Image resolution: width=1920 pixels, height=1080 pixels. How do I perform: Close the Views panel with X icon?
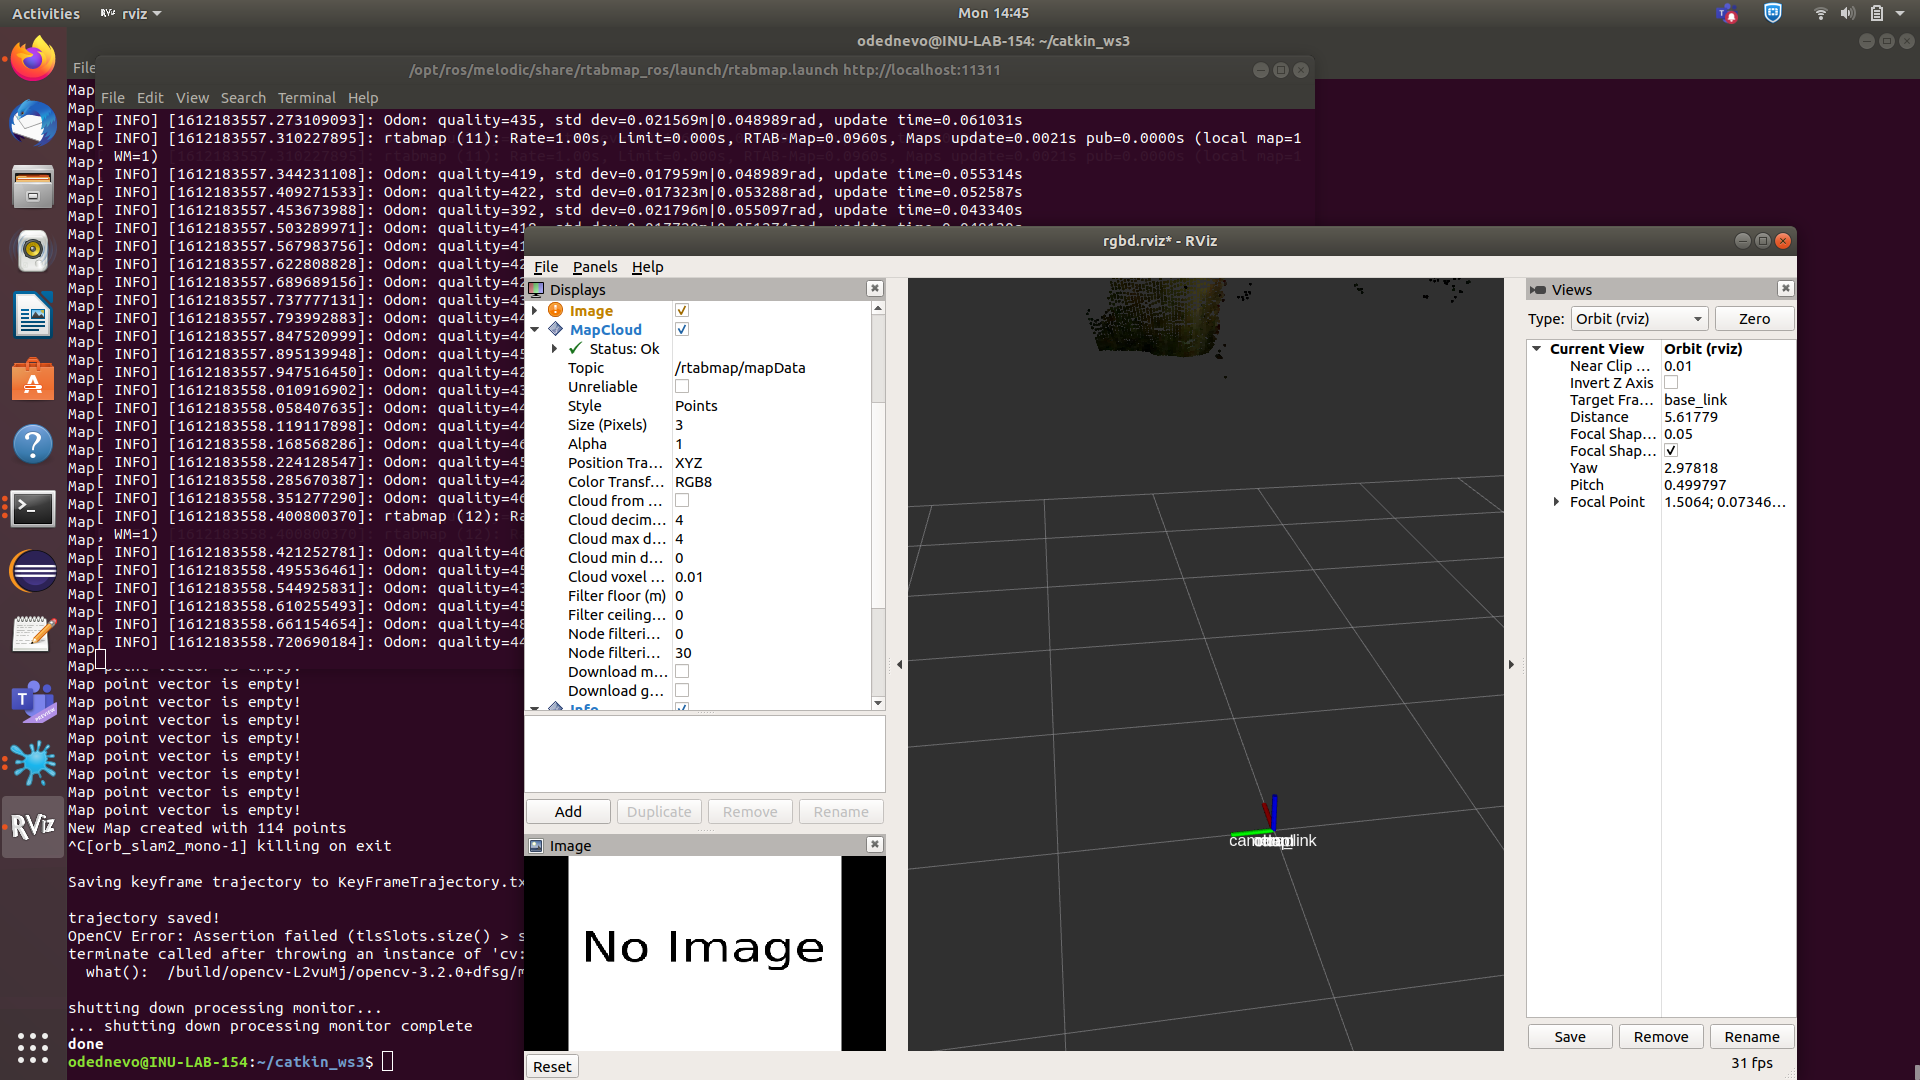click(x=1785, y=289)
